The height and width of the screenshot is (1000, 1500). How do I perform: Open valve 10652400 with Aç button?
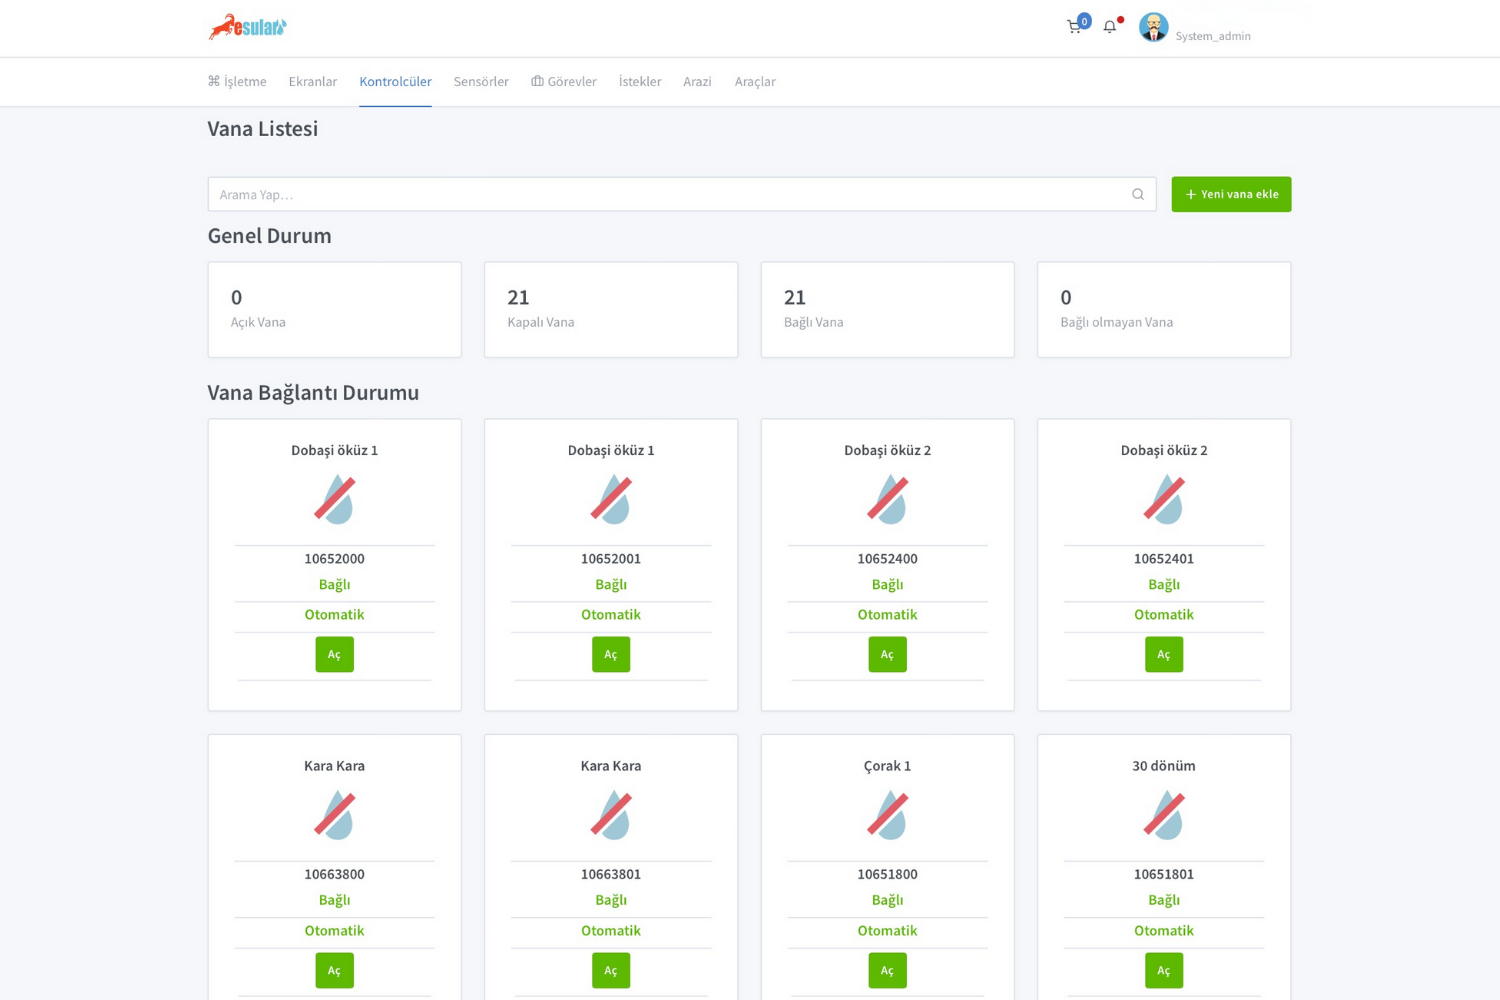click(x=887, y=654)
